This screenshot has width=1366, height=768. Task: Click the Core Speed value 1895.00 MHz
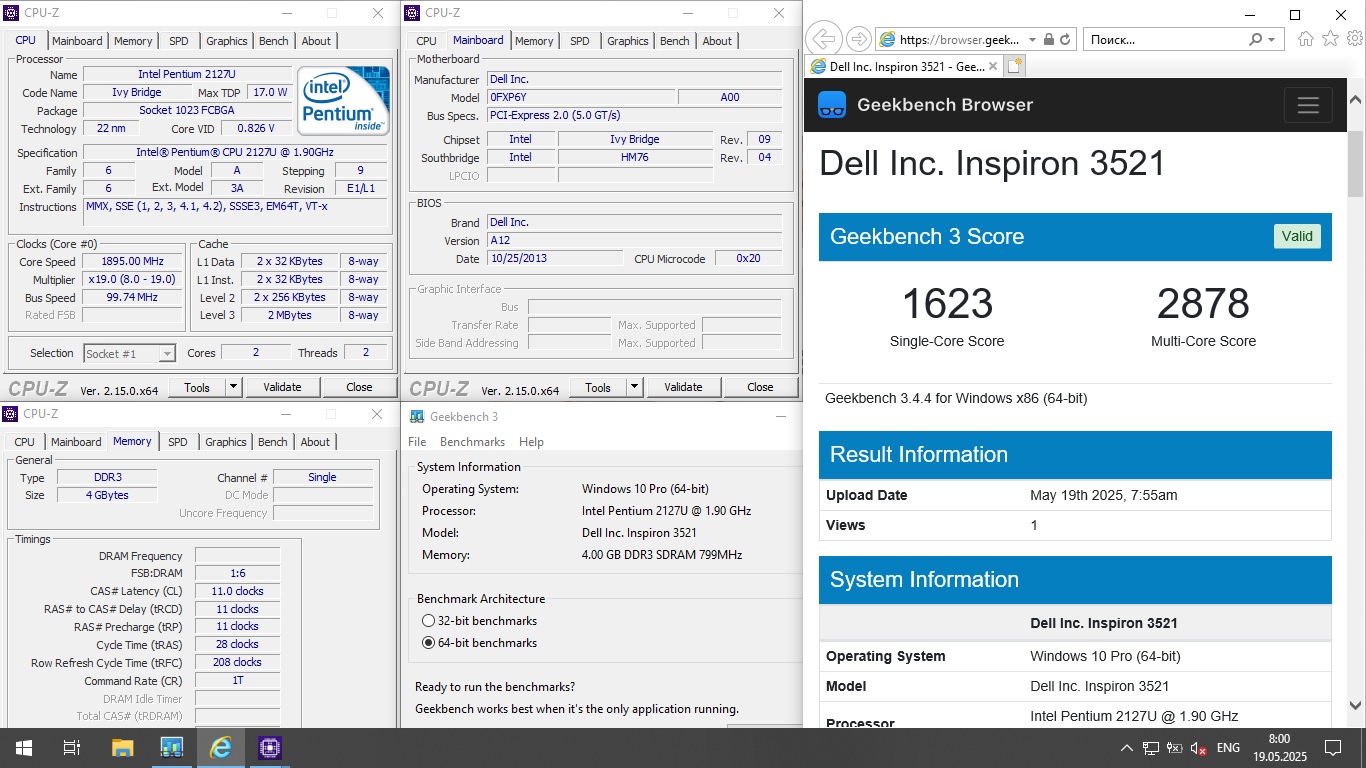(x=132, y=261)
